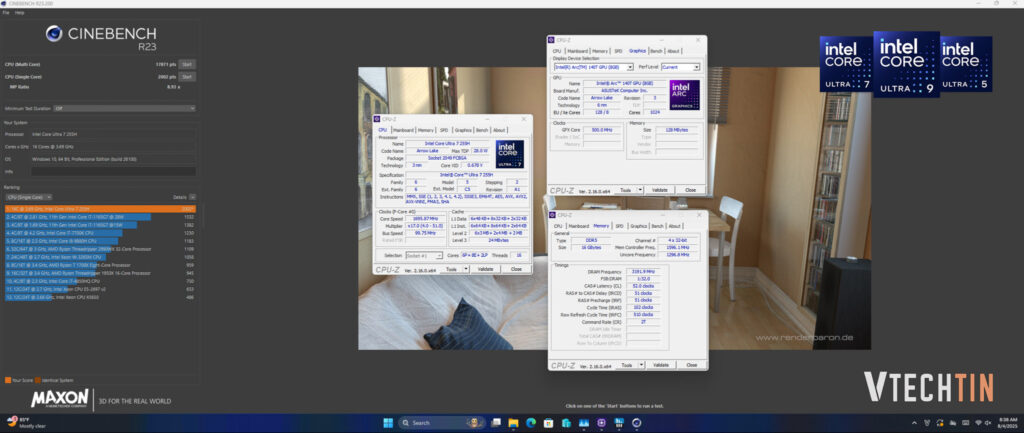Viewport: 1024px width, 433px height.
Task: Open Memory tab in CPU-Z Graphics window
Action: (600, 51)
